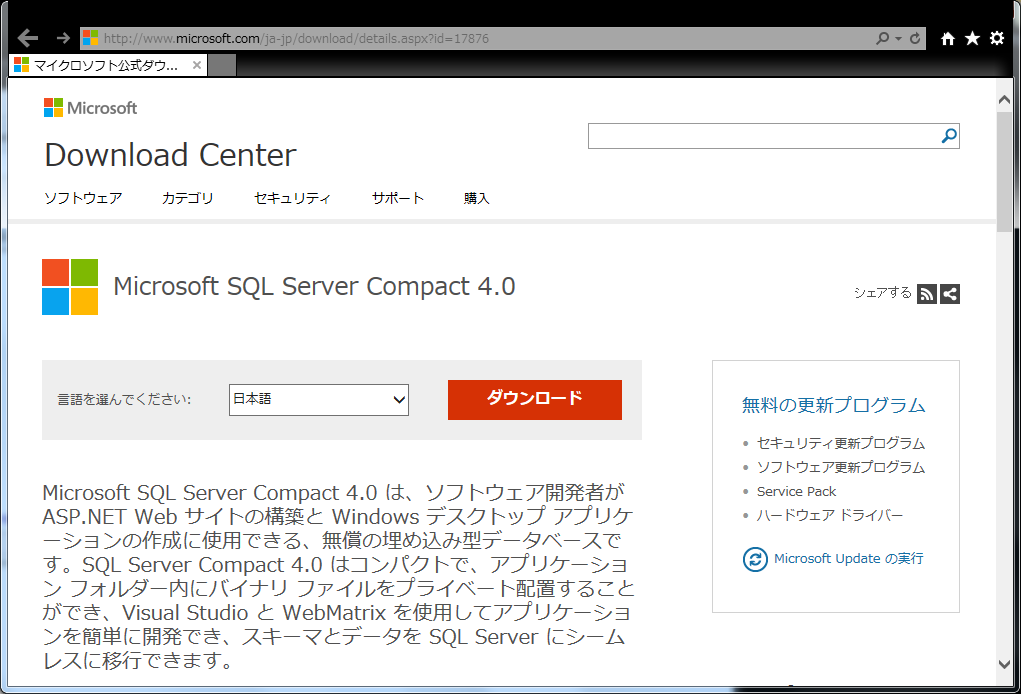The image size is (1021, 694).
Task: Open the Service Pack link
Action: pos(796,491)
